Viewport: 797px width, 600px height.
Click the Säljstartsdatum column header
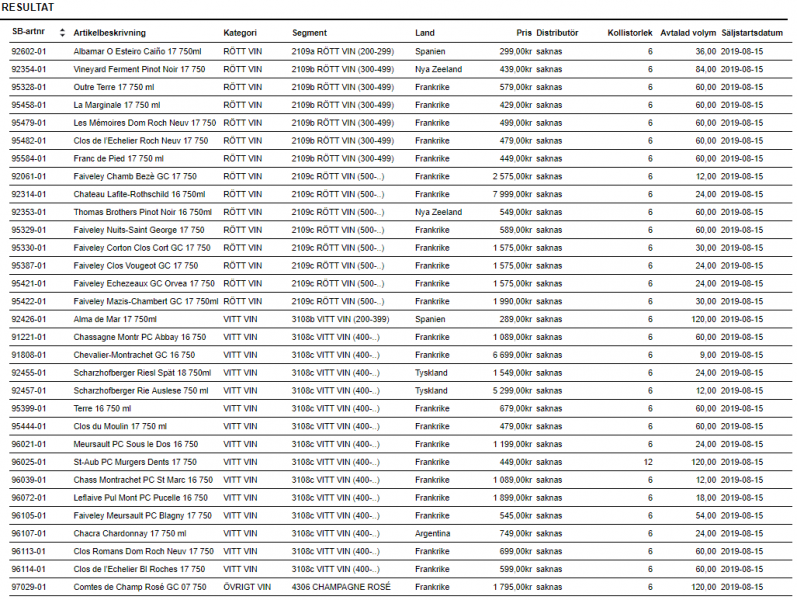click(752, 33)
